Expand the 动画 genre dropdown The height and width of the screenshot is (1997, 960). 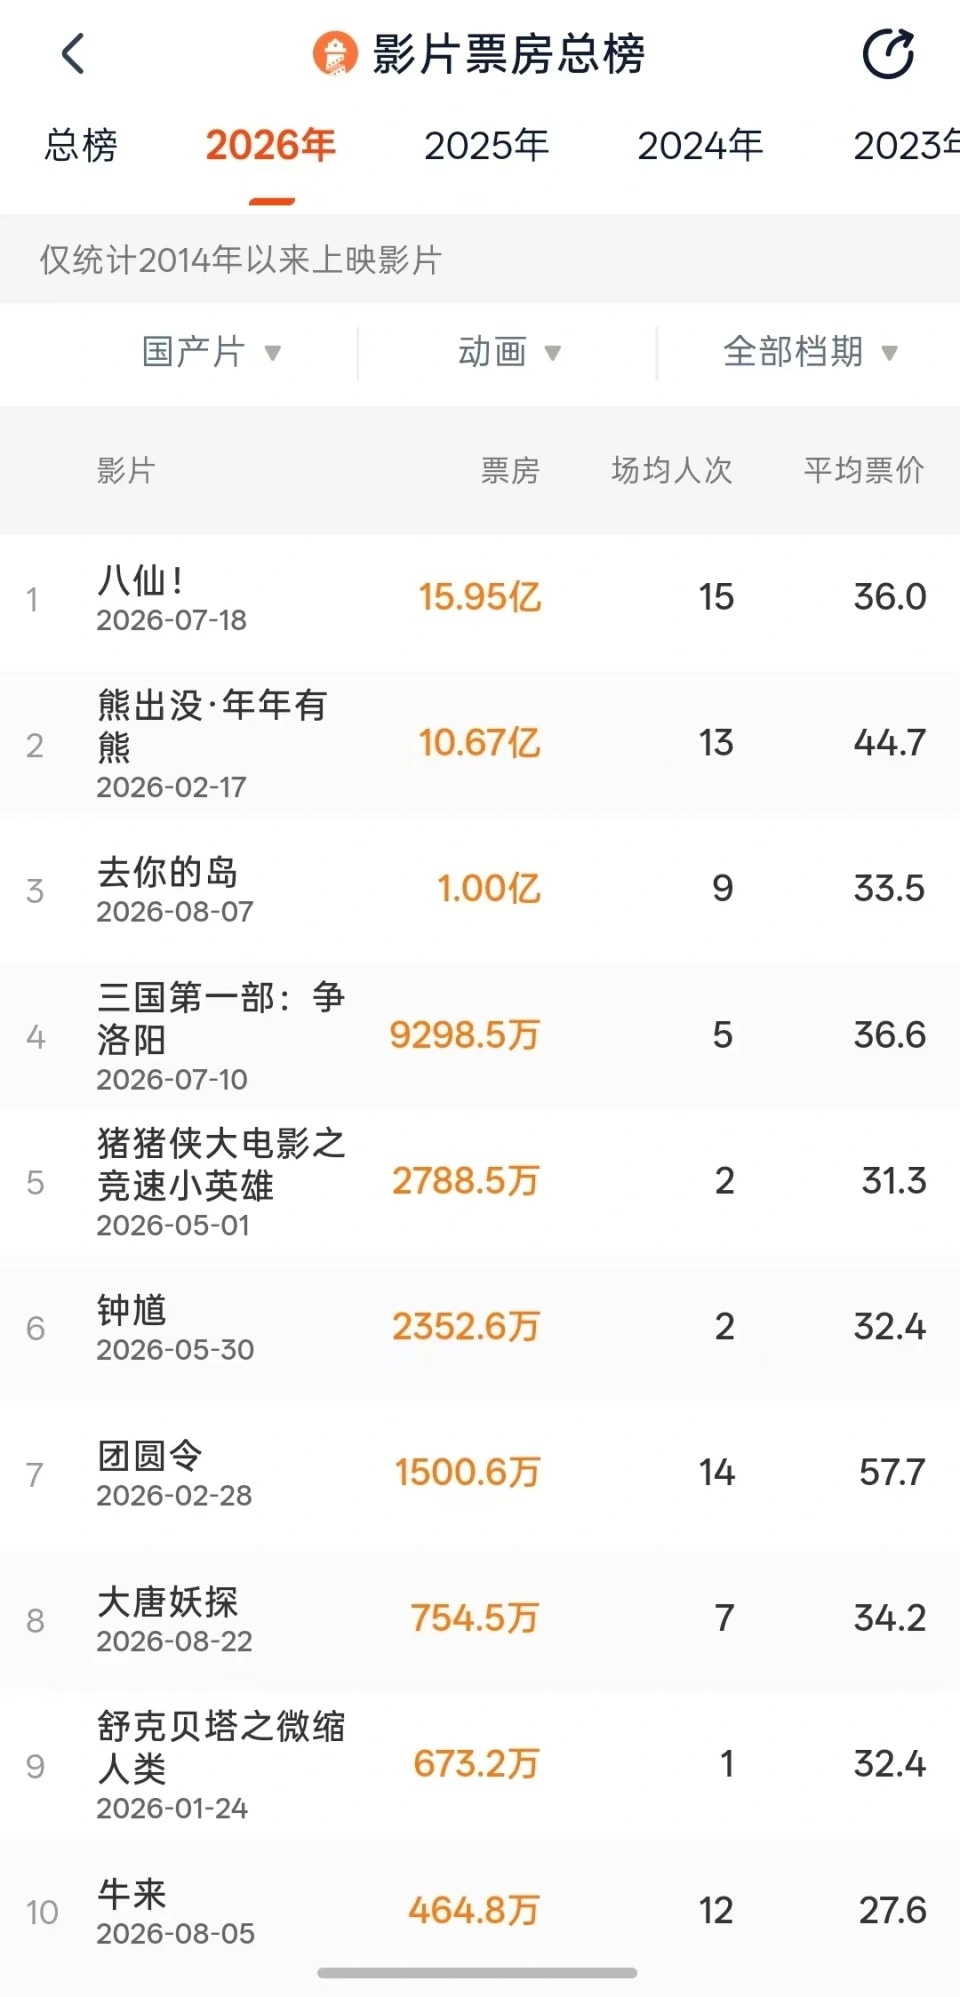[x=509, y=352]
